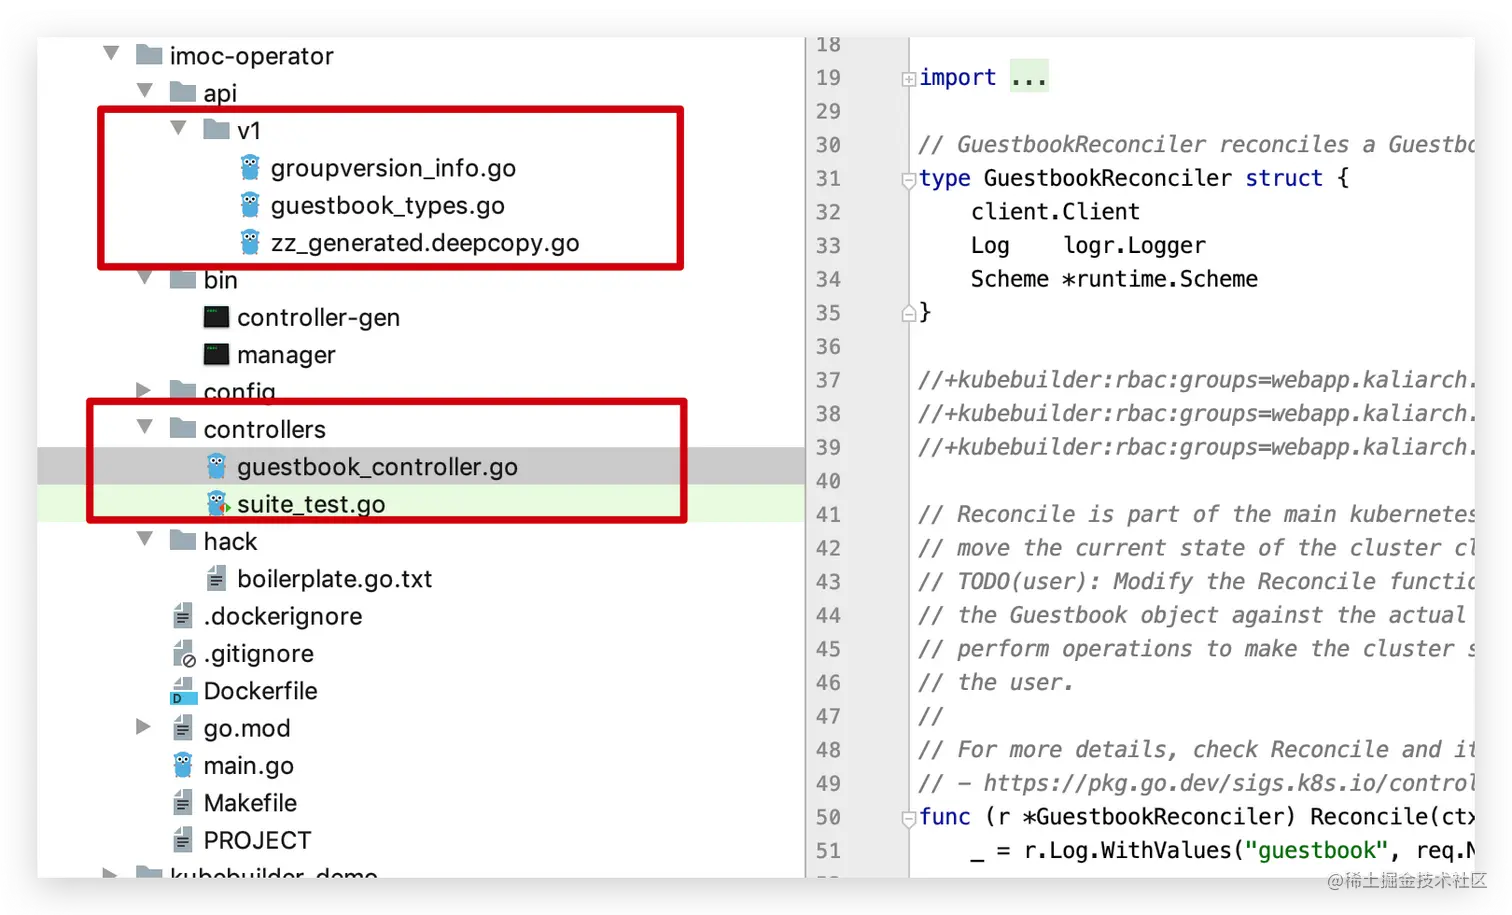This screenshot has height=915, width=1512.
Task: Open the go.mod file
Action: 247,728
